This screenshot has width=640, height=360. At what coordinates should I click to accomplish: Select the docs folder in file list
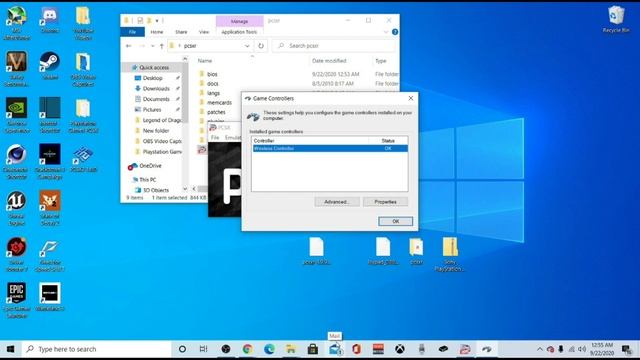point(213,84)
